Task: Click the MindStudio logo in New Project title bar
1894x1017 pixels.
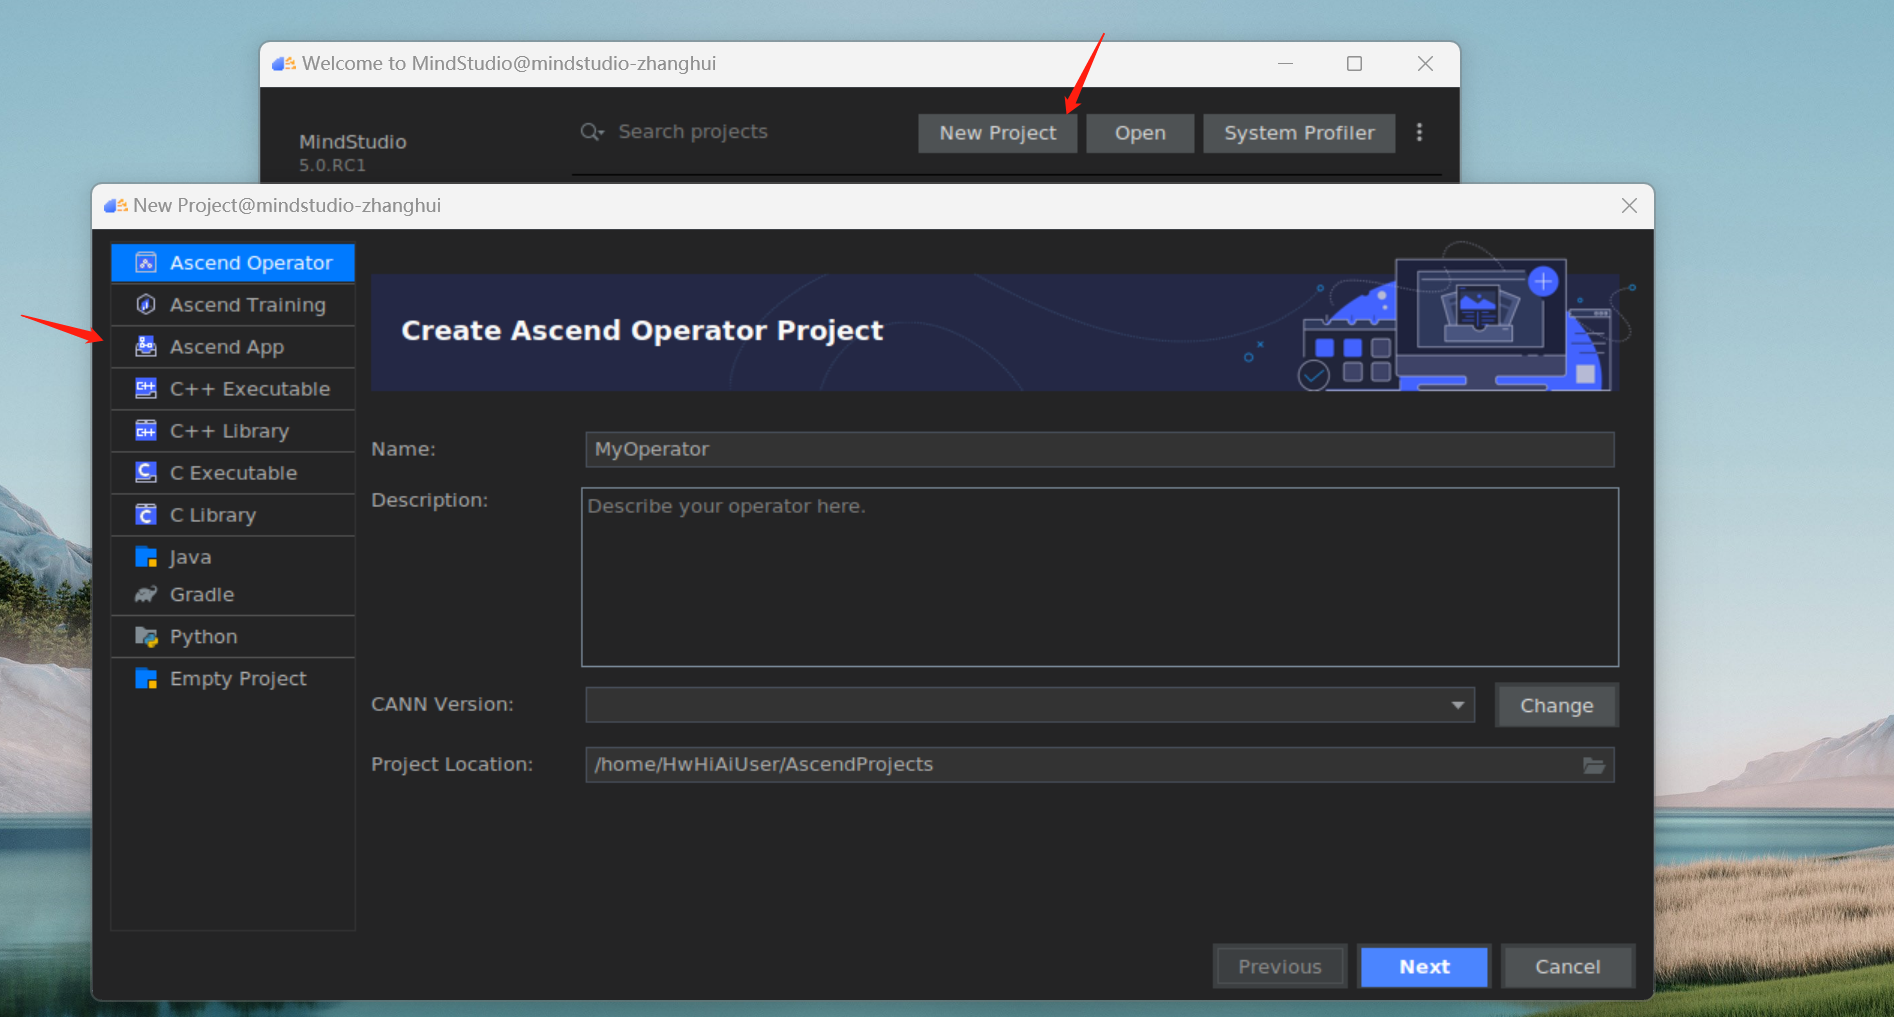Action: (x=116, y=205)
